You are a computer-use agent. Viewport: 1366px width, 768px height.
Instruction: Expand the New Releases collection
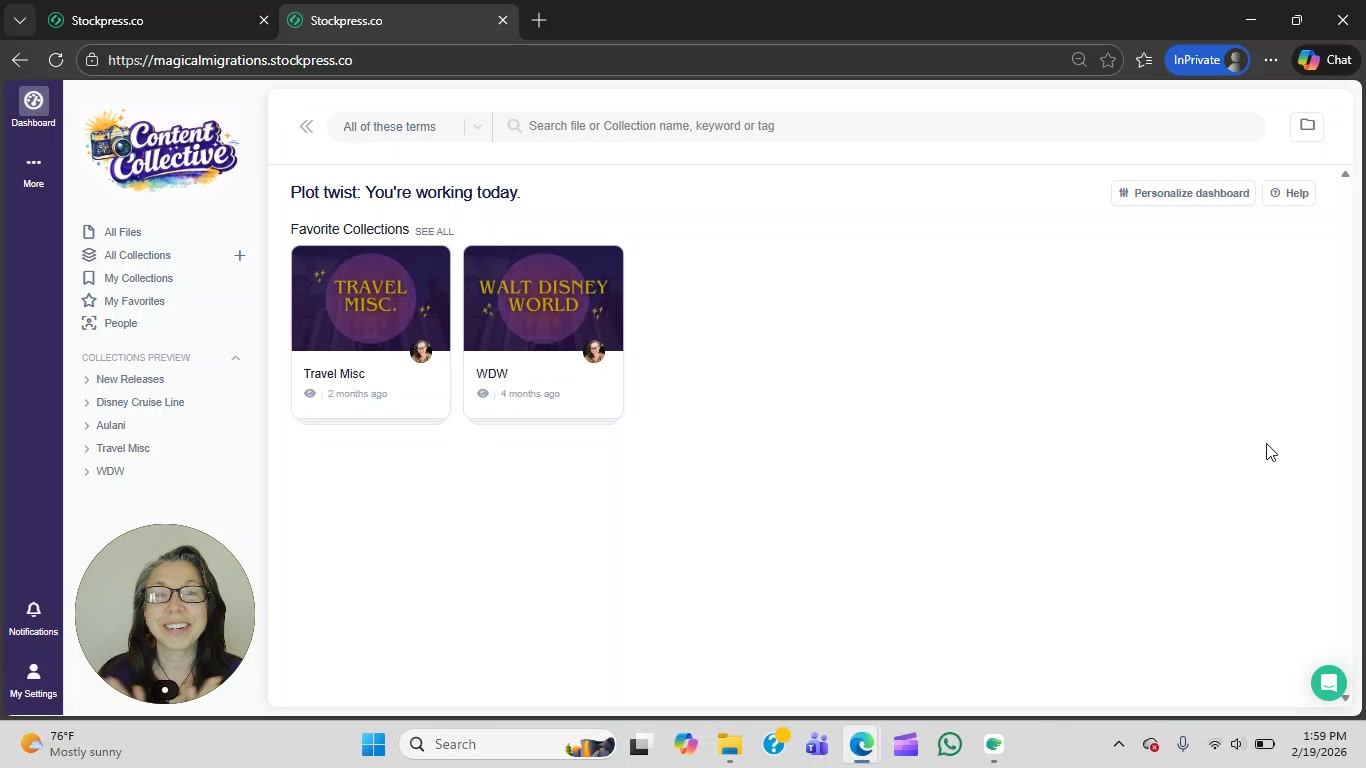(x=87, y=380)
